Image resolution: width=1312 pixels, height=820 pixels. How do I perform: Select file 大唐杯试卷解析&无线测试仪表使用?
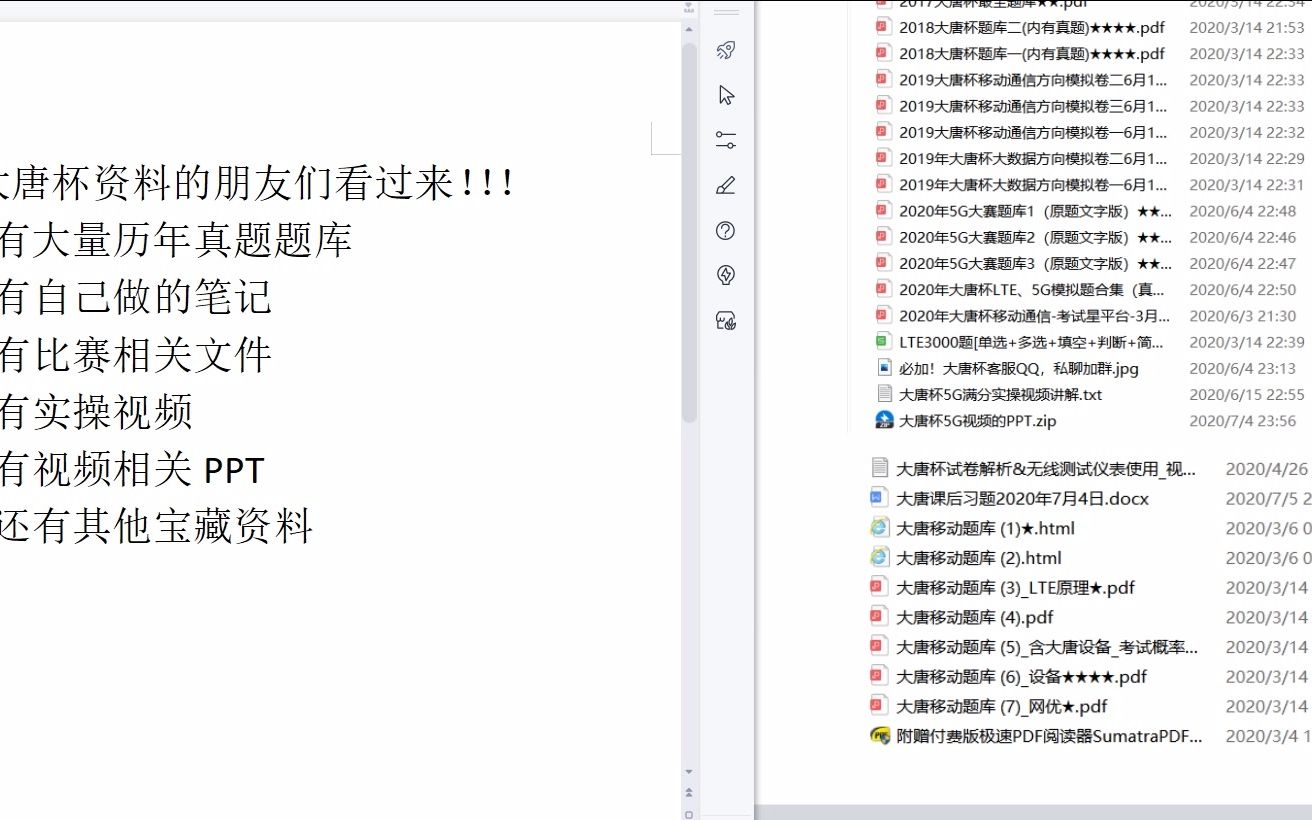pyautogui.click(x=1046, y=469)
